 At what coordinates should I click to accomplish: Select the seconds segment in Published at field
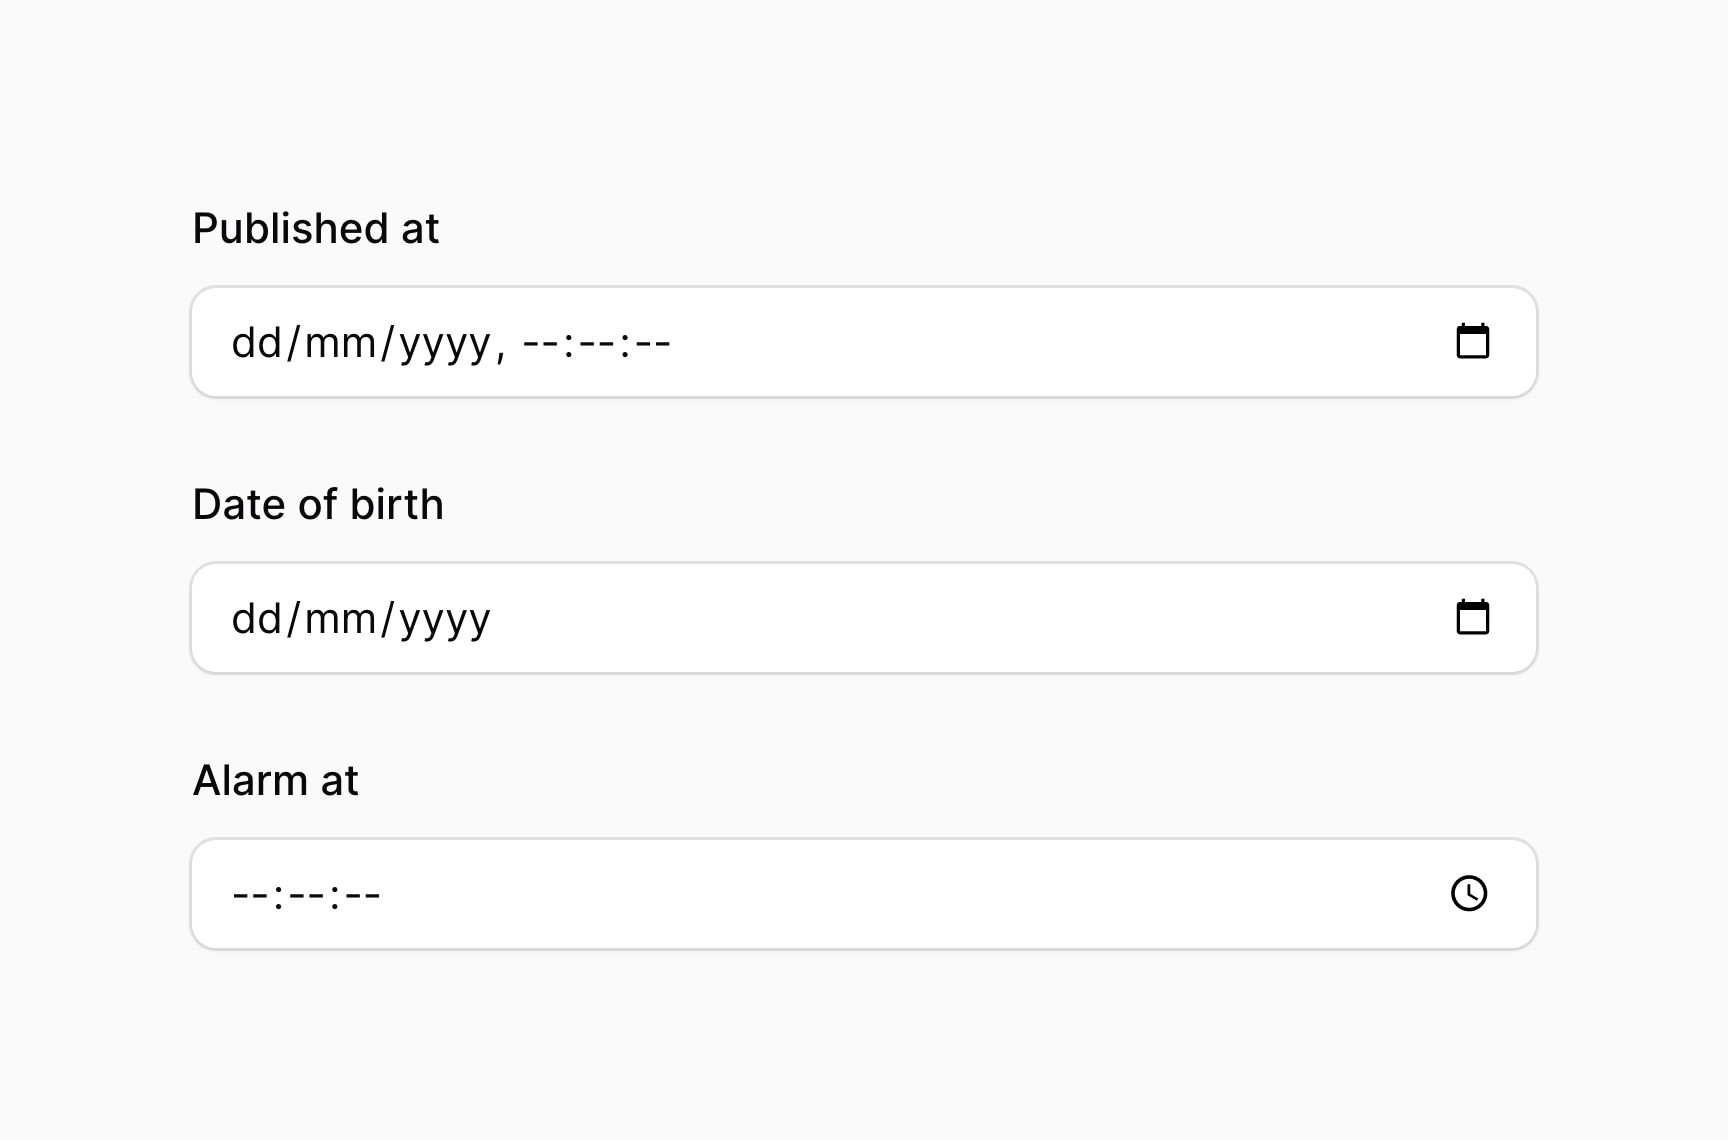click(x=651, y=343)
